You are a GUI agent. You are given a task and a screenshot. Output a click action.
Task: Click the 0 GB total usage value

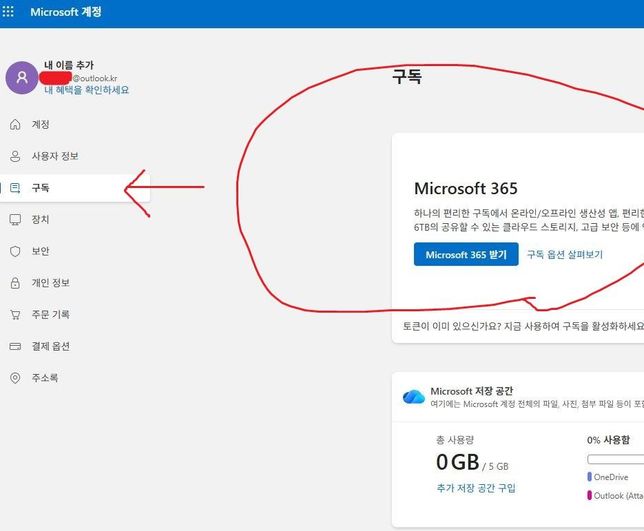tap(458, 462)
